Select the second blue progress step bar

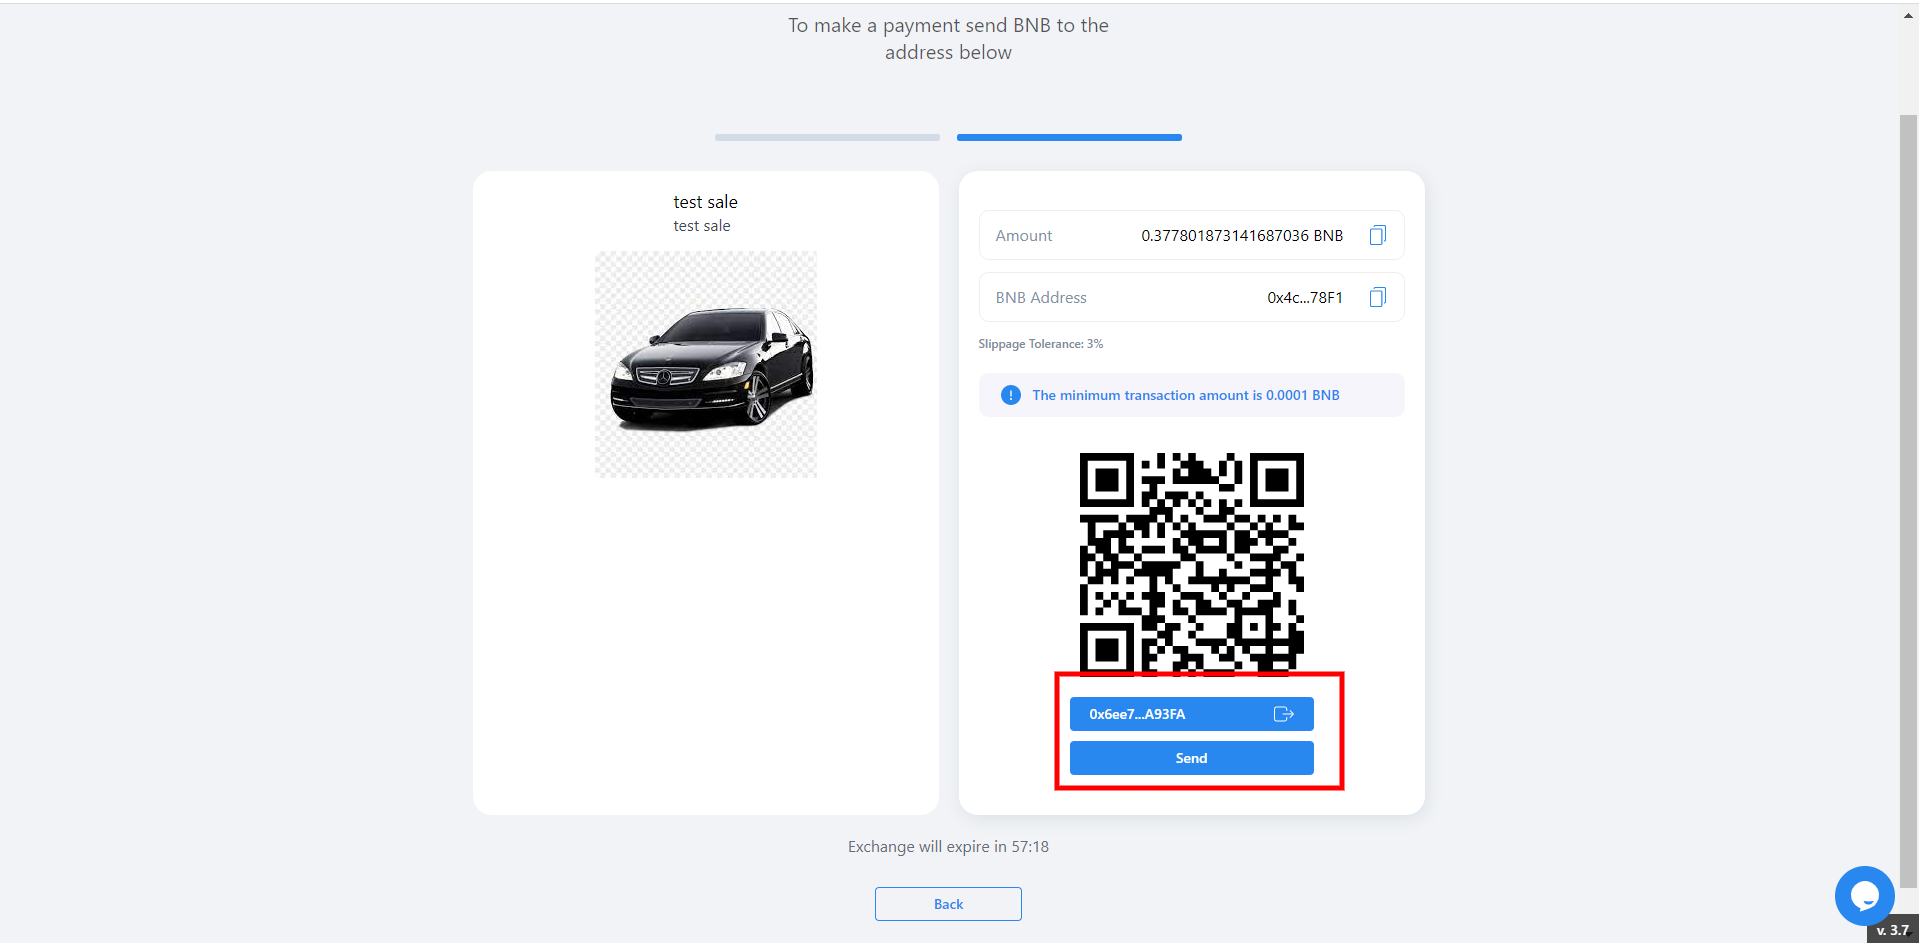1069,137
